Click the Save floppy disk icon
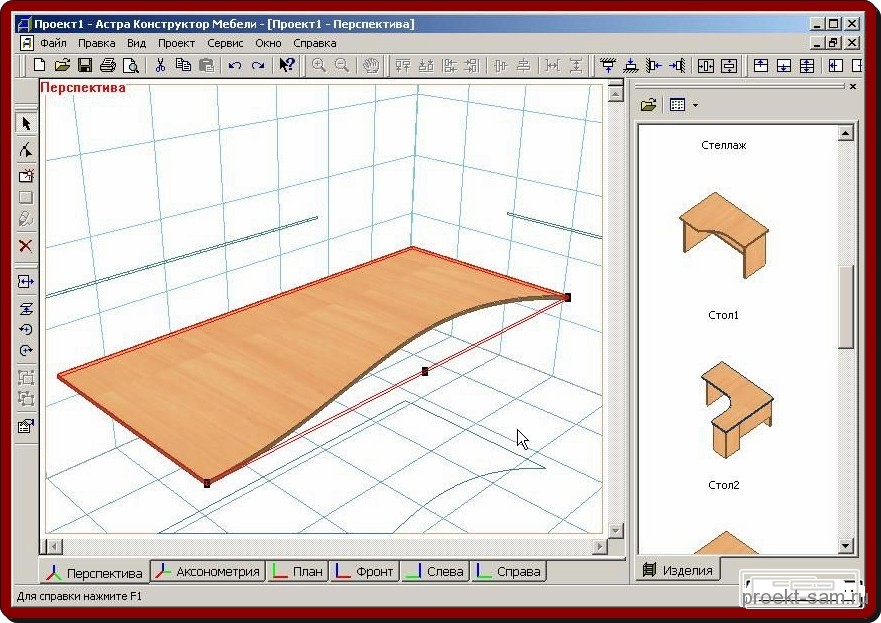This screenshot has width=881, height=623. click(x=85, y=65)
